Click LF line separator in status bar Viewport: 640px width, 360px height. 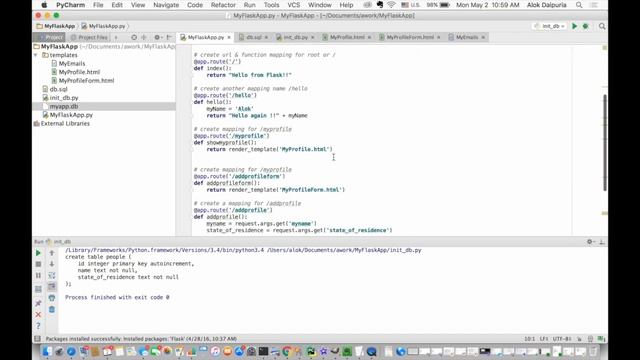click(544, 339)
